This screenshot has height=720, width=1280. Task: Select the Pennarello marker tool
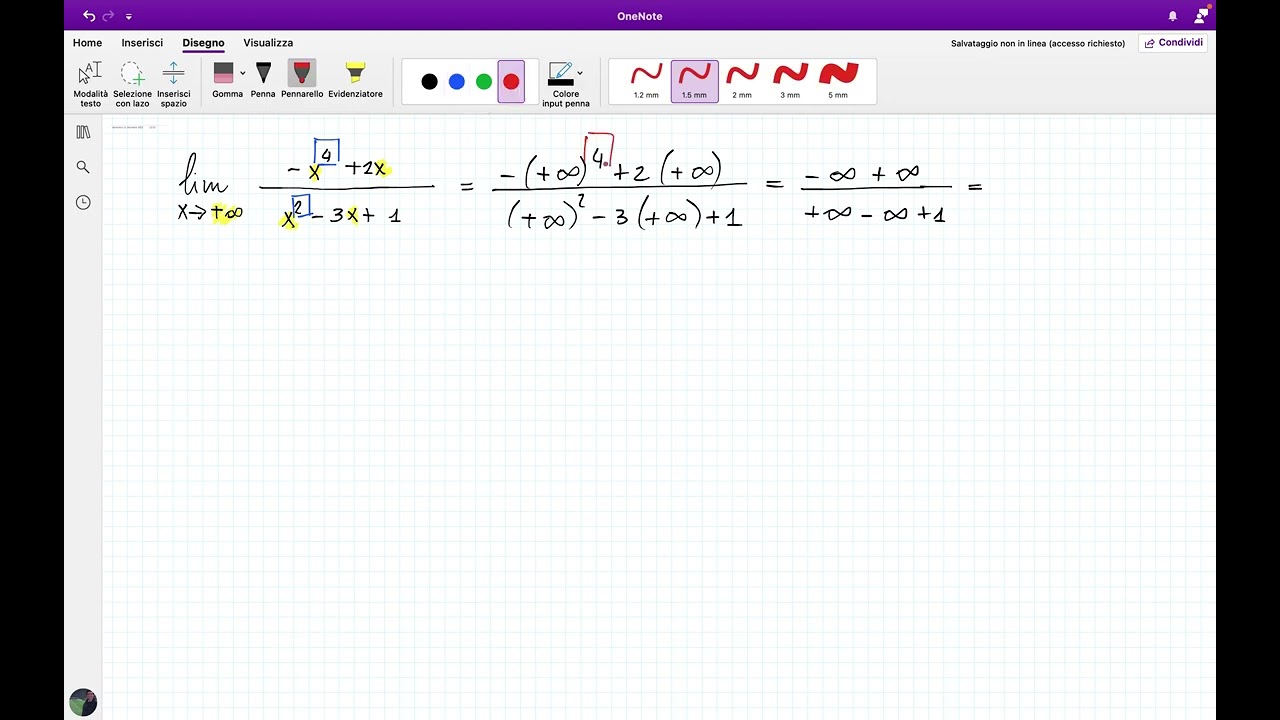[x=302, y=80]
